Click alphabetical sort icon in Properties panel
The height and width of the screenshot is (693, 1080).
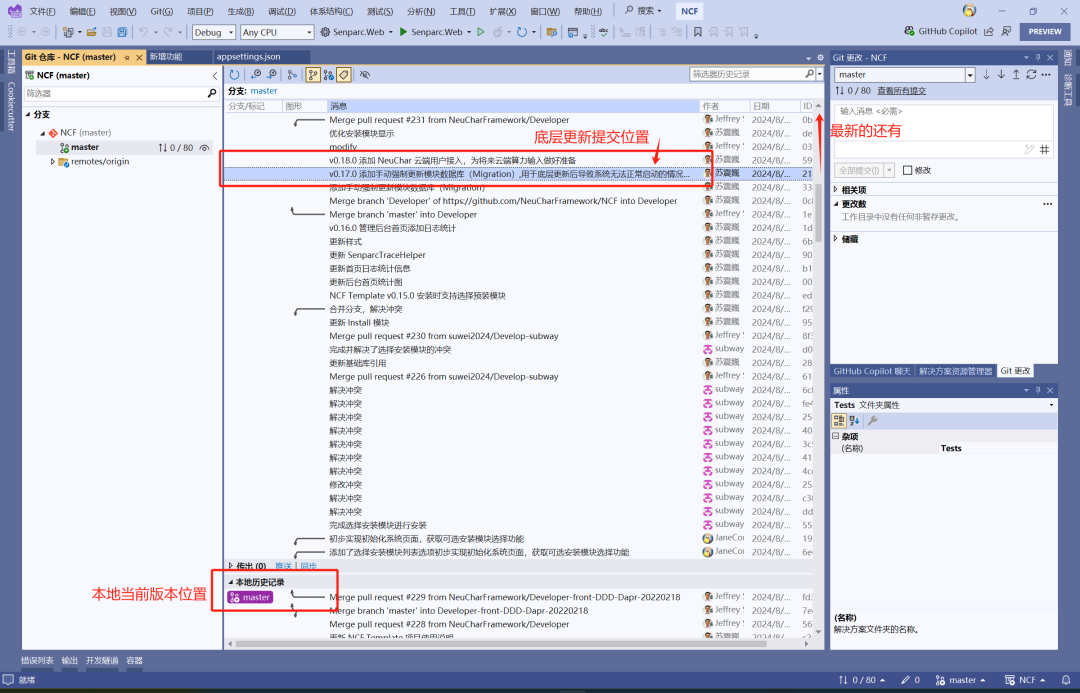pyautogui.click(x=855, y=420)
